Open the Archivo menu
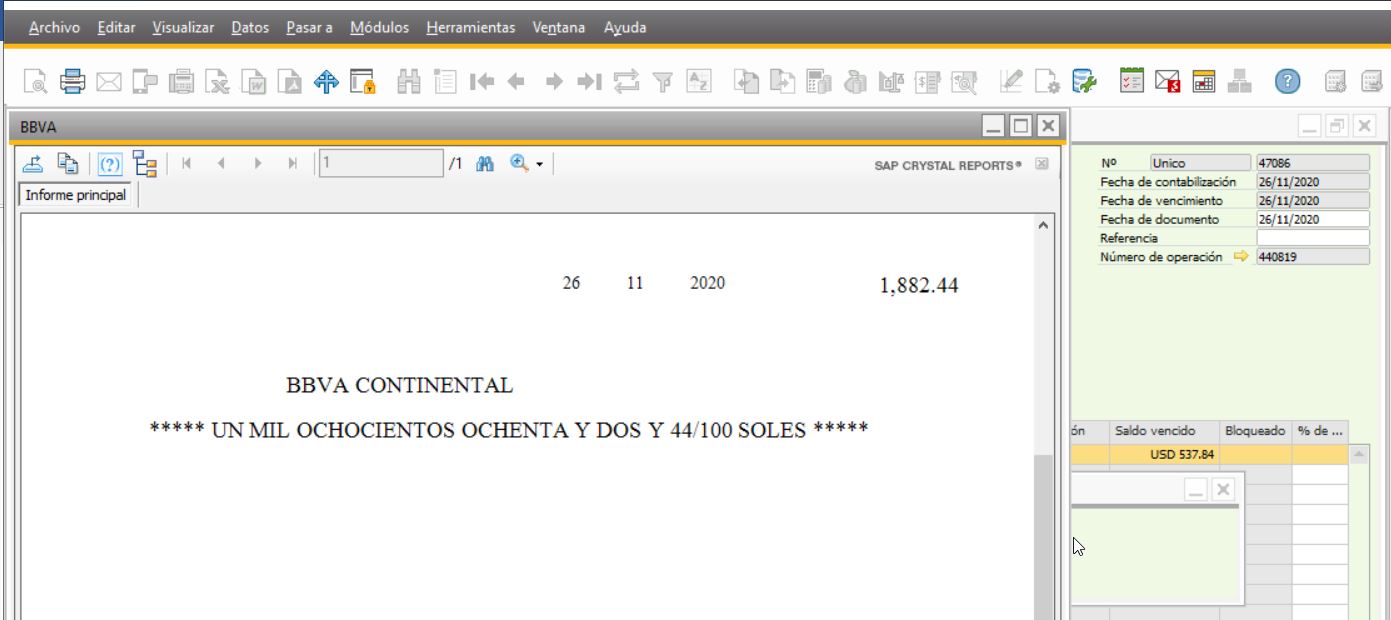This screenshot has height=620, width=1391. pos(55,28)
